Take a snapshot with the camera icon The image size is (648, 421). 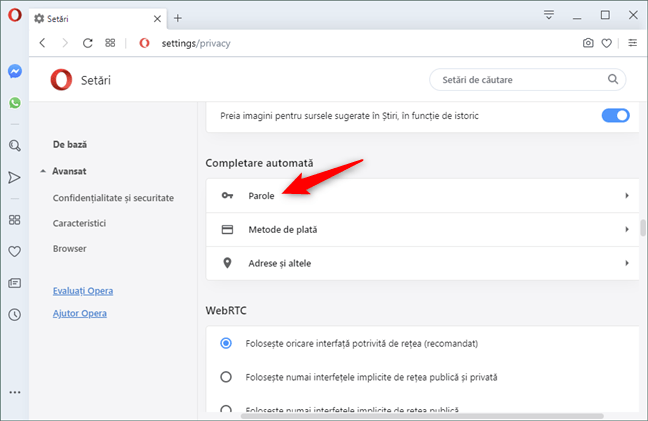[x=588, y=43]
